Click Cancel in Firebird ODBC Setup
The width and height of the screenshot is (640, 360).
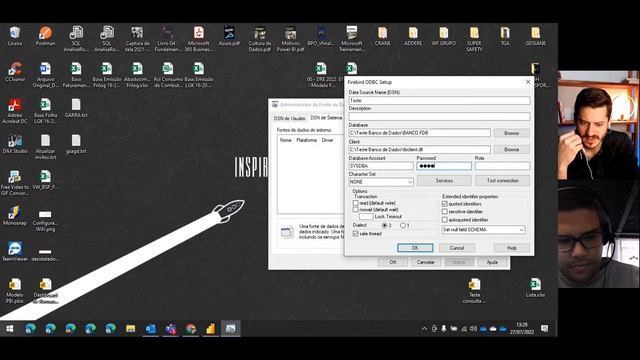[x=457, y=248]
